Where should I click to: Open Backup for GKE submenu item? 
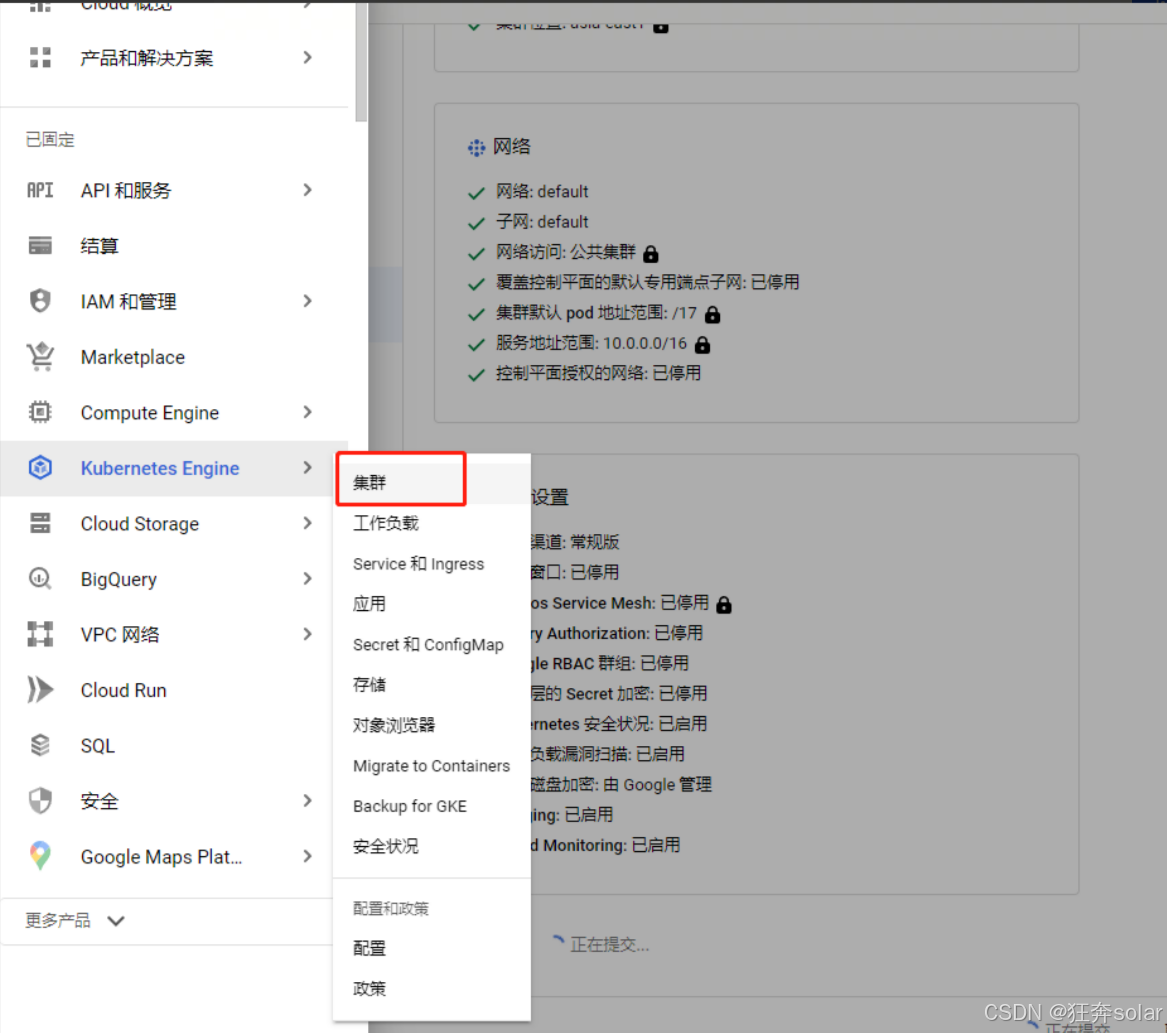(432, 806)
